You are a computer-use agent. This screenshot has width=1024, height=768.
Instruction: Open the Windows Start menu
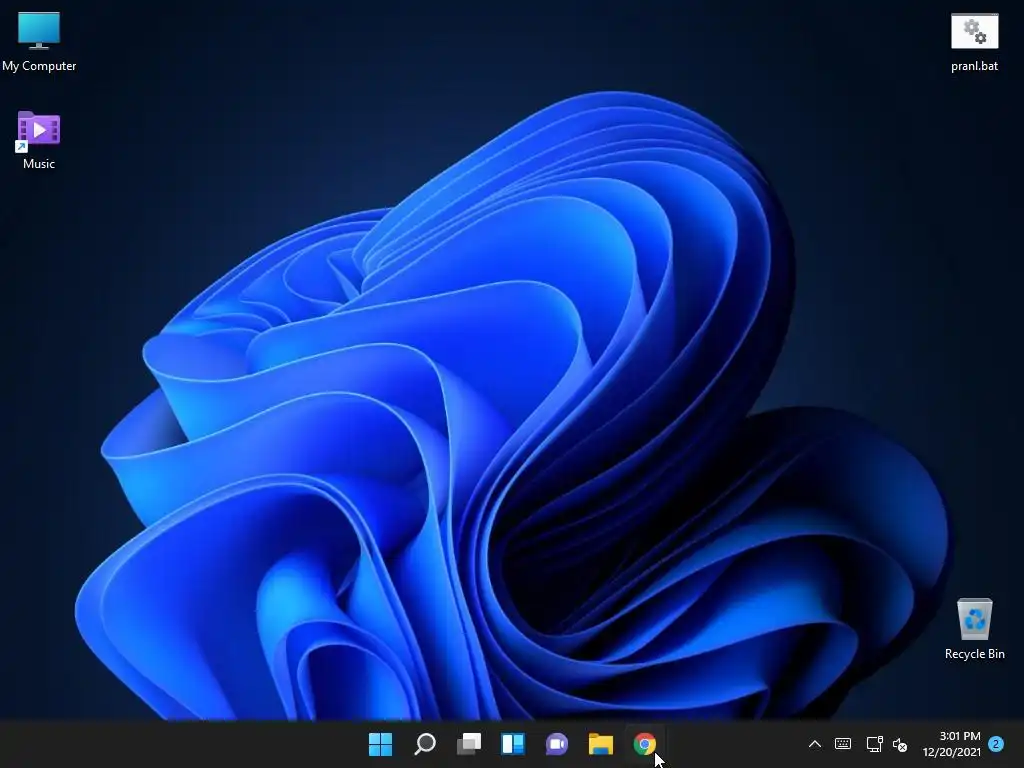click(x=380, y=744)
